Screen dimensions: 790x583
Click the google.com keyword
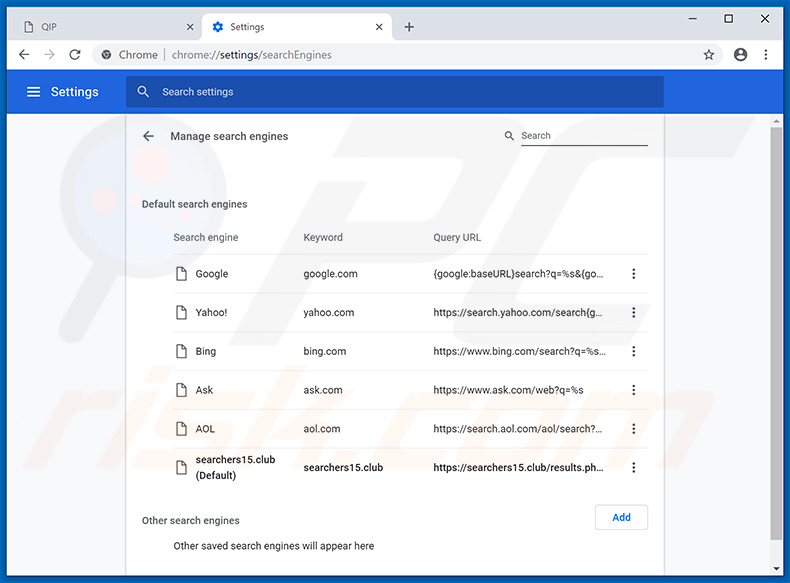coord(330,274)
